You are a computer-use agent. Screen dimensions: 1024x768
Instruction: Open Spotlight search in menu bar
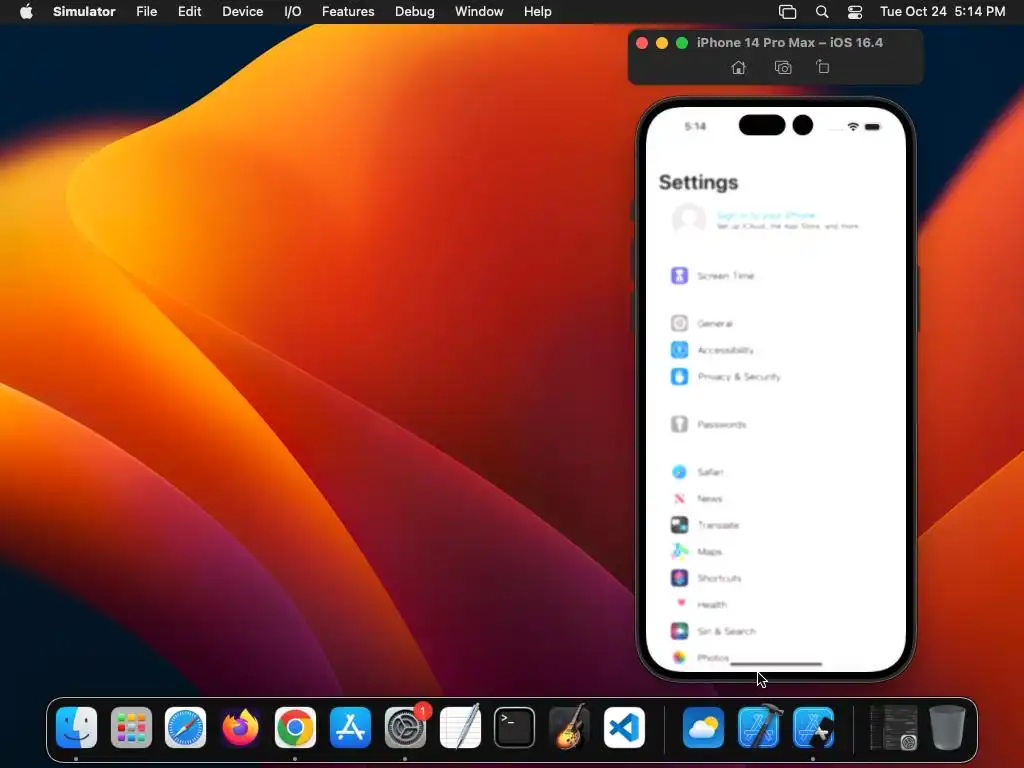tap(822, 11)
